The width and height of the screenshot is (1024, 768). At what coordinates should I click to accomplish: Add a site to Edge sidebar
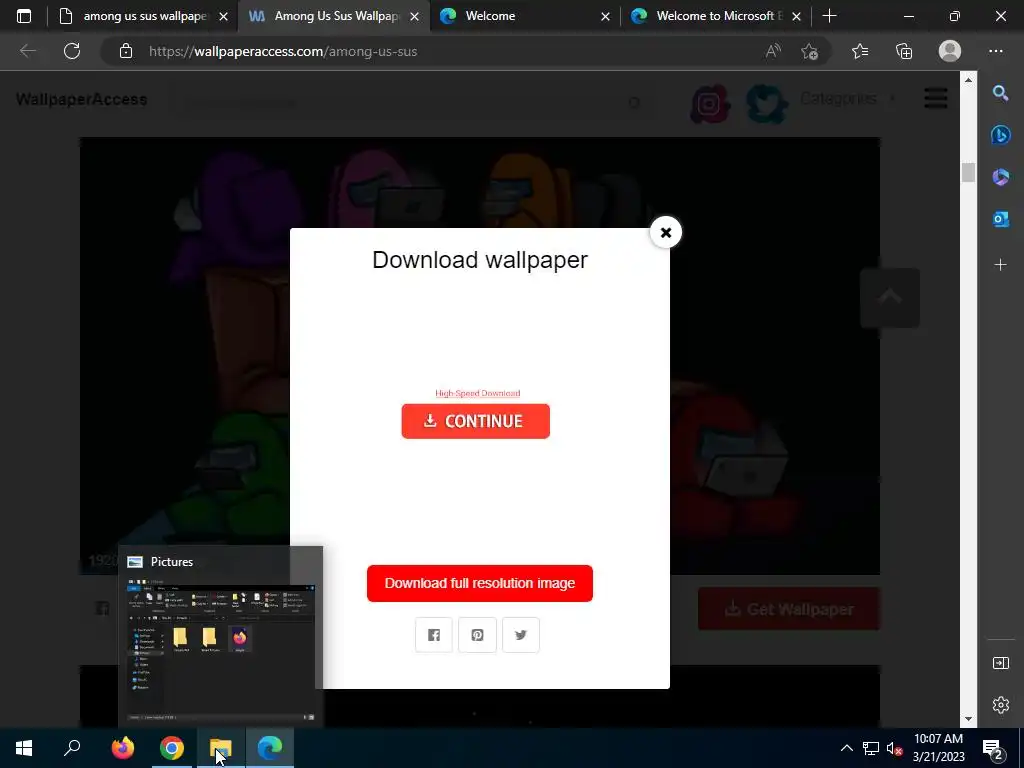coord(1000,264)
